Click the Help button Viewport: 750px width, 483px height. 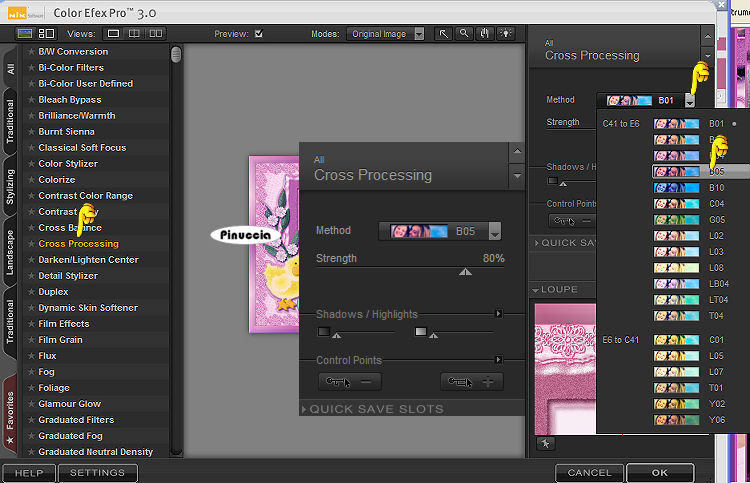tap(29, 473)
